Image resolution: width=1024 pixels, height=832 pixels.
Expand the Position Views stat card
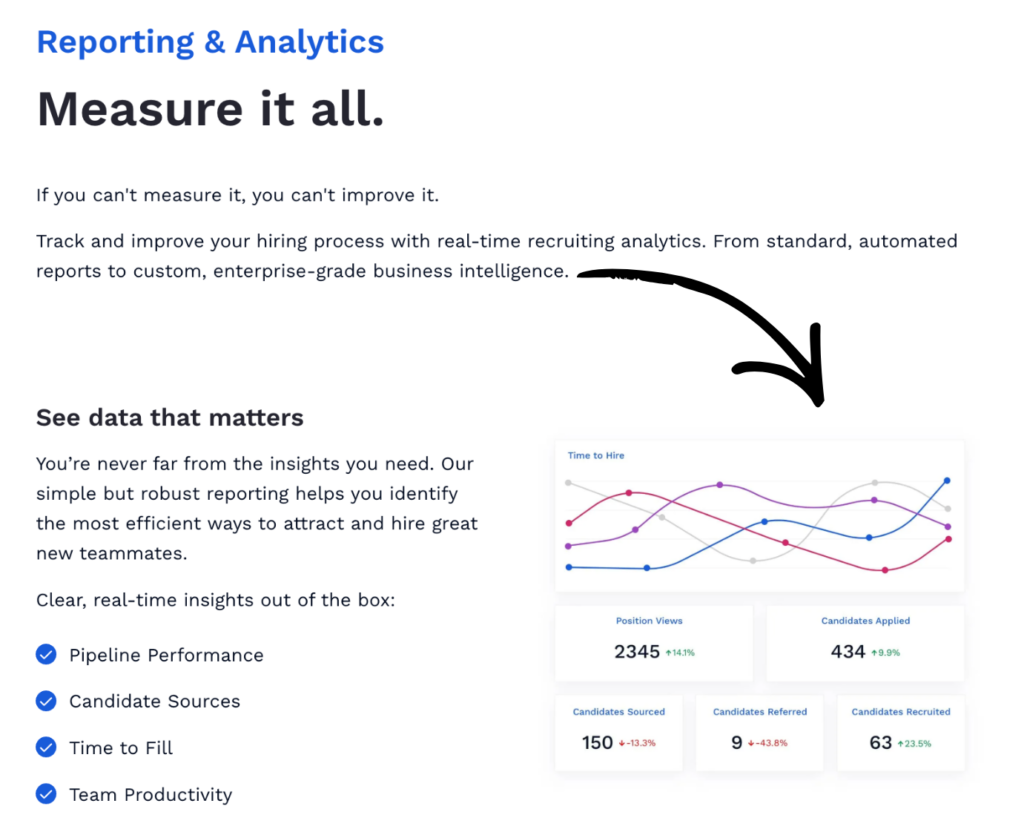point(654,643)
